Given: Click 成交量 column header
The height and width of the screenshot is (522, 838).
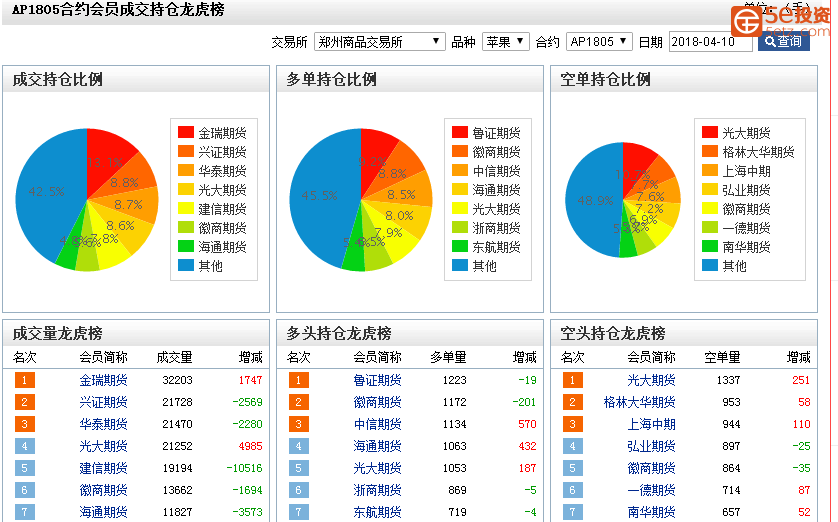Looking at the screenshot, I should click(x=174, y=357).
